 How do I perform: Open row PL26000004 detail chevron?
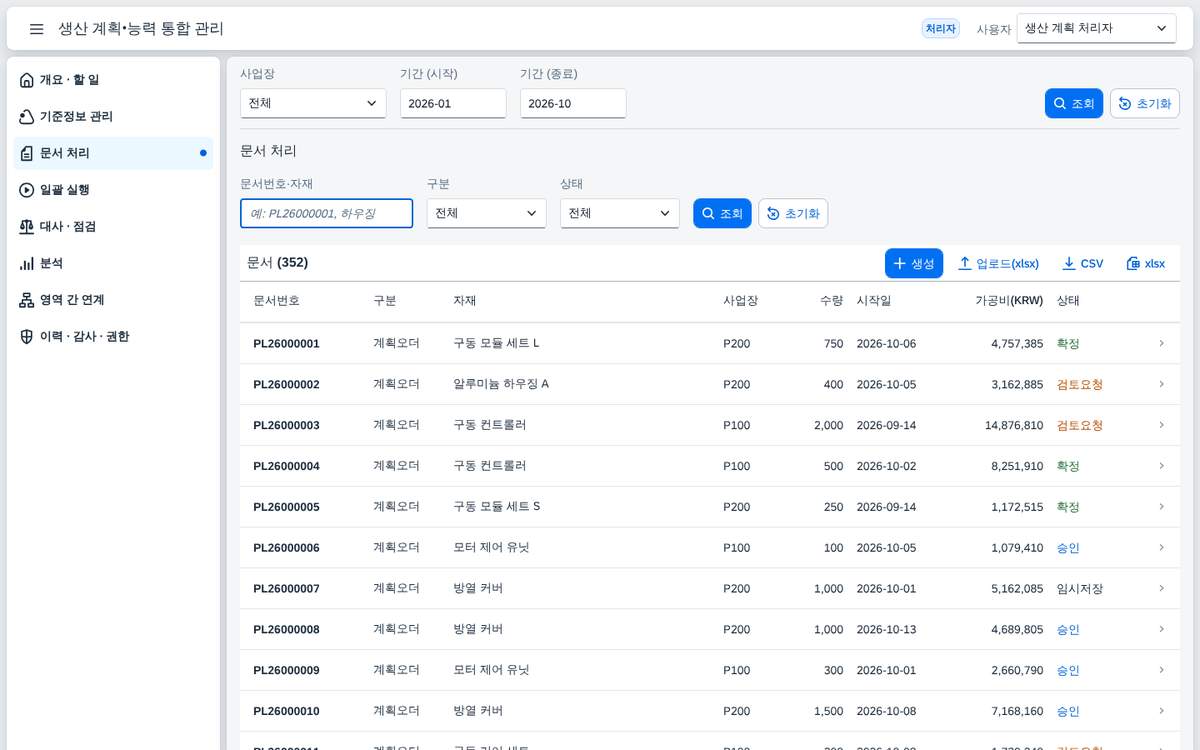point(1161,466)
